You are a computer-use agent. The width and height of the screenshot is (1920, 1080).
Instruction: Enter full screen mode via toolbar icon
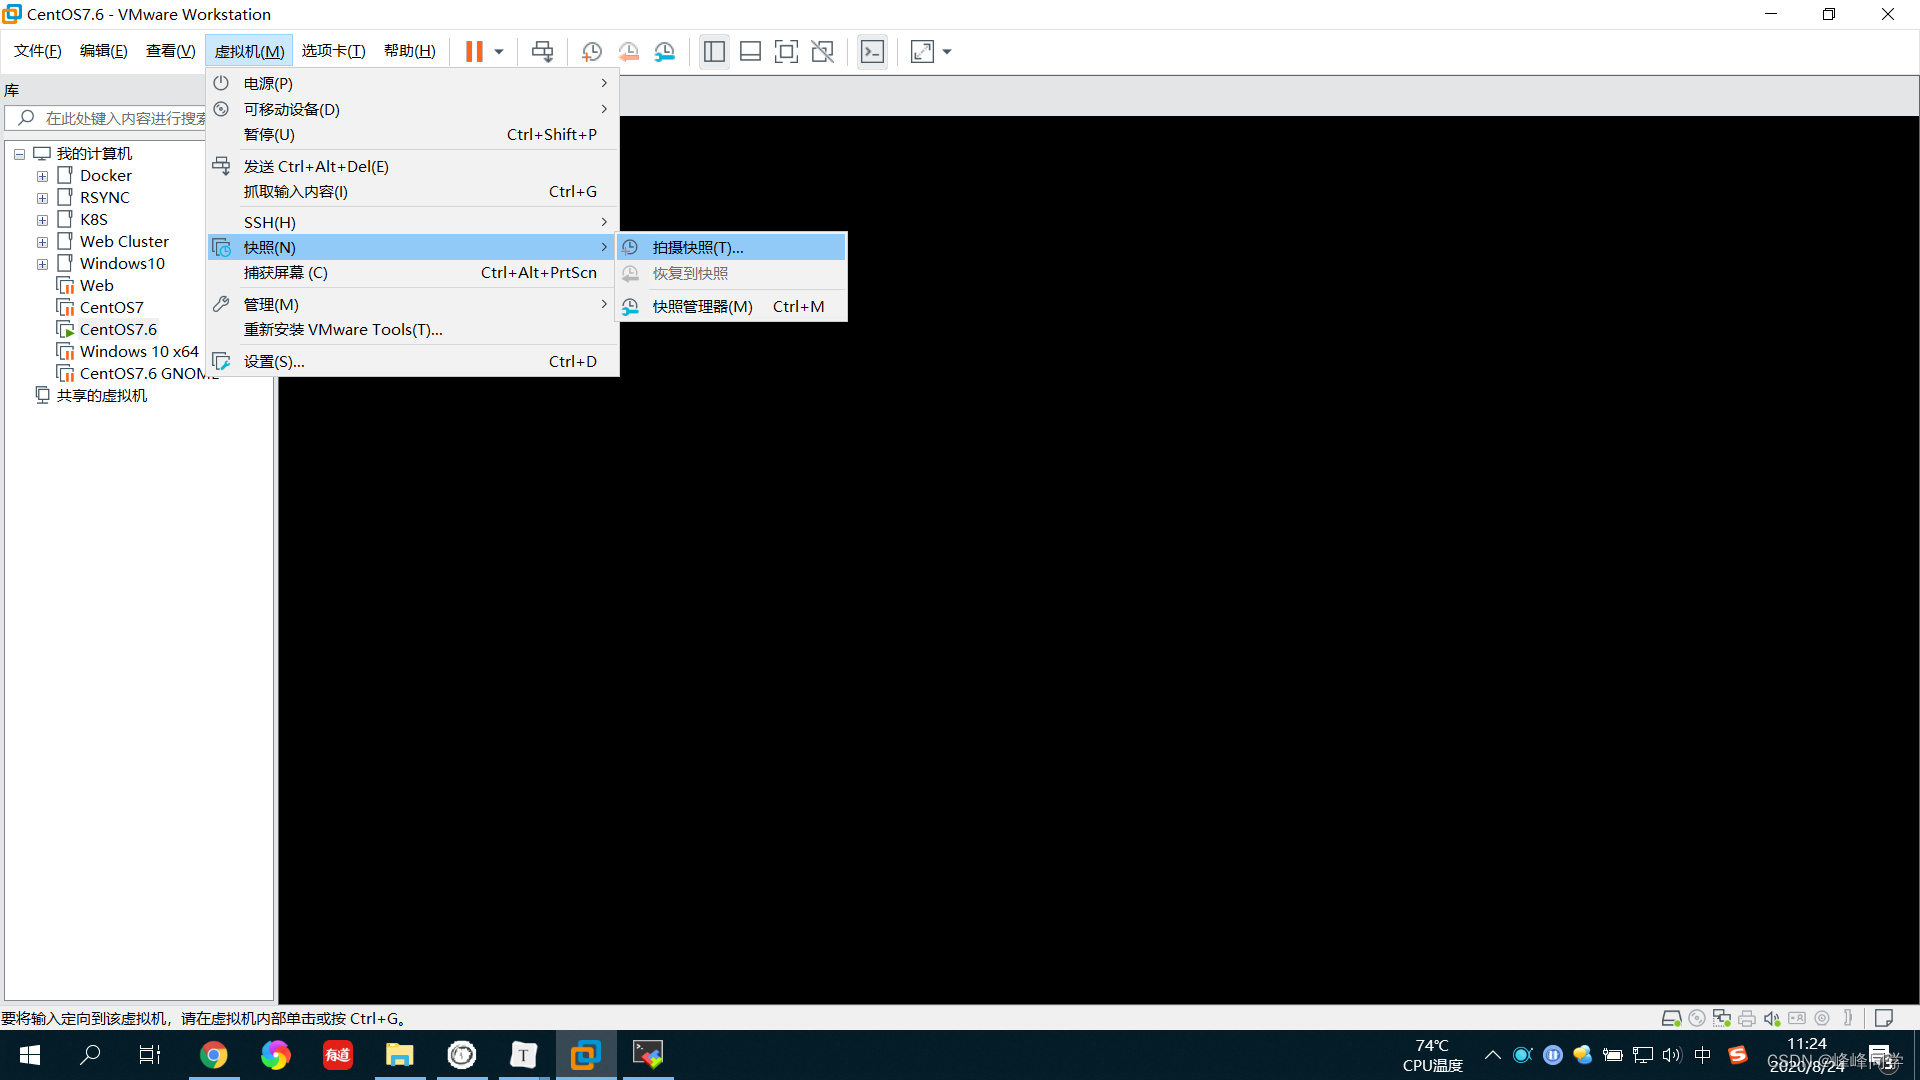[786, 52]
